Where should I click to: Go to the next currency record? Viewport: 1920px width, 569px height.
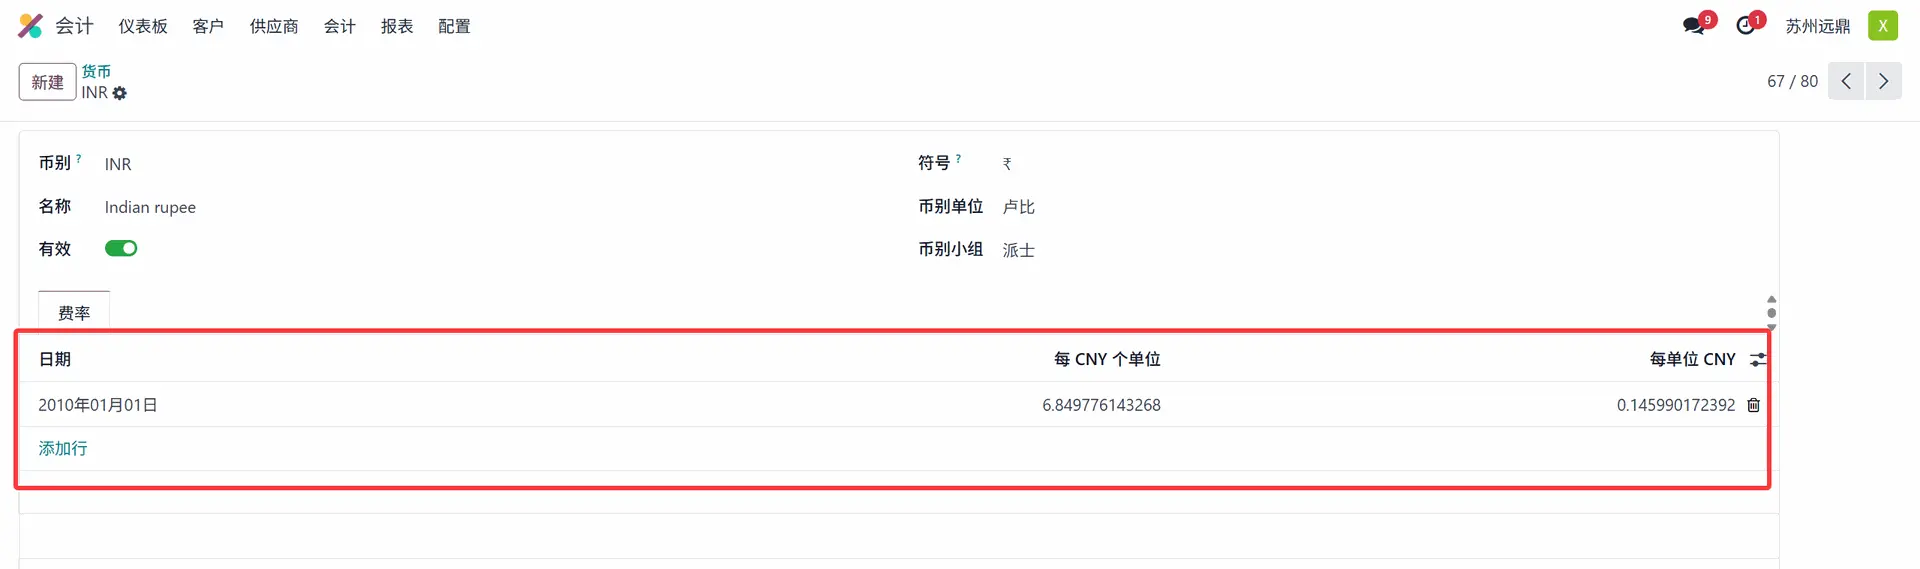pos(1884,81)
